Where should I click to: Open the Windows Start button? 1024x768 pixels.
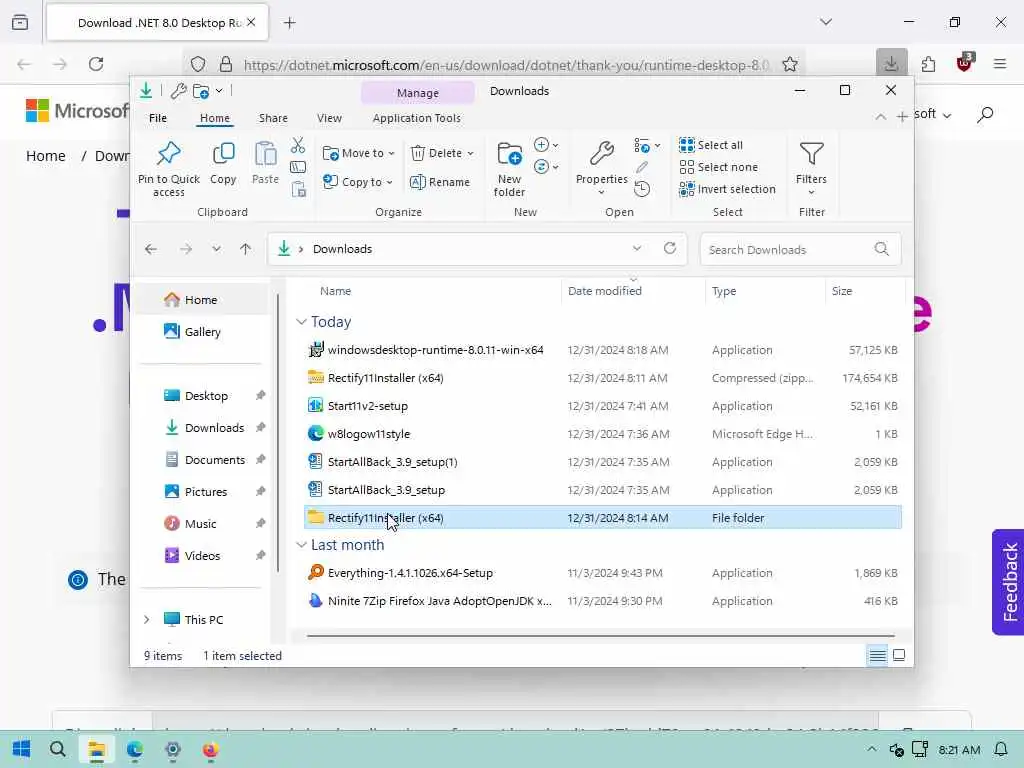[x=22, y=749]
